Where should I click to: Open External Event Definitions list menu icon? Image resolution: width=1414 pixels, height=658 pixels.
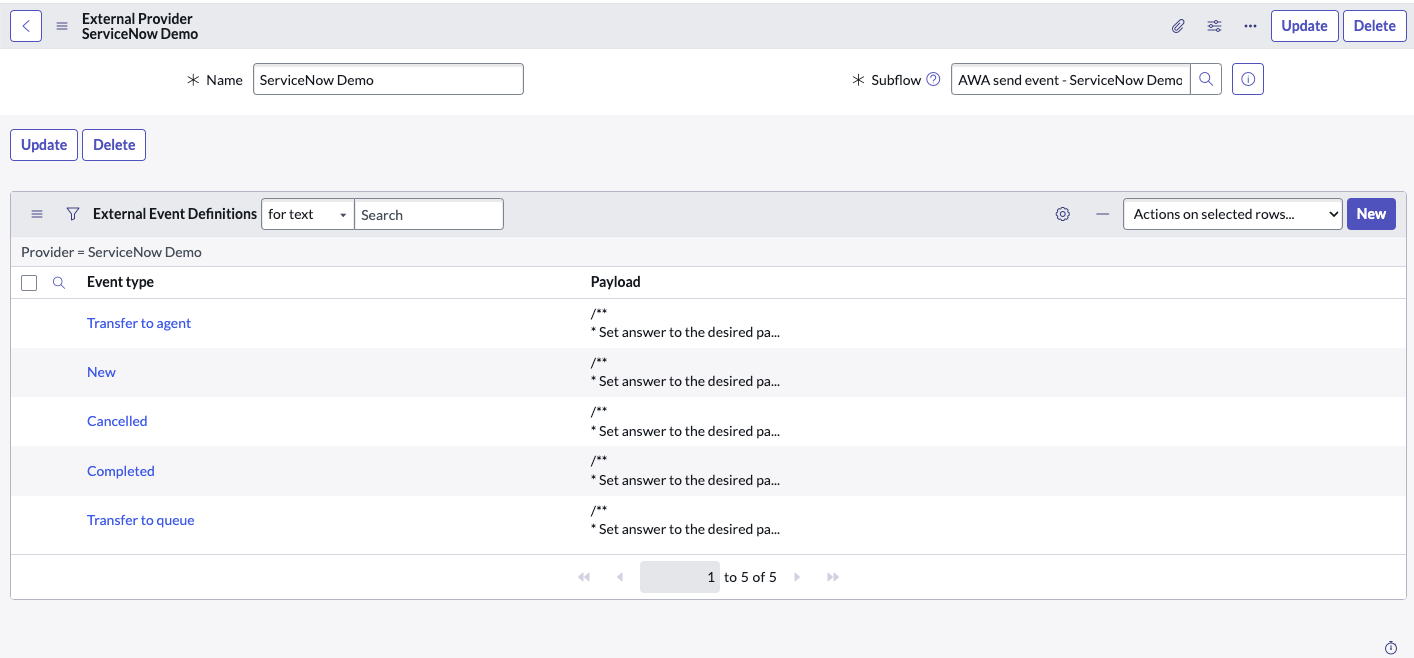(x=37, y=214)
